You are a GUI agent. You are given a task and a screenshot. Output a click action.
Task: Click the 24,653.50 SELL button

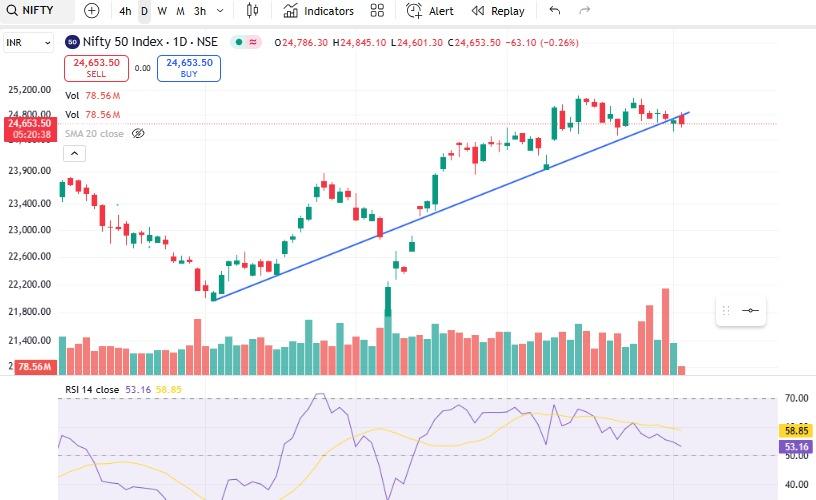(x=96, y=68)
